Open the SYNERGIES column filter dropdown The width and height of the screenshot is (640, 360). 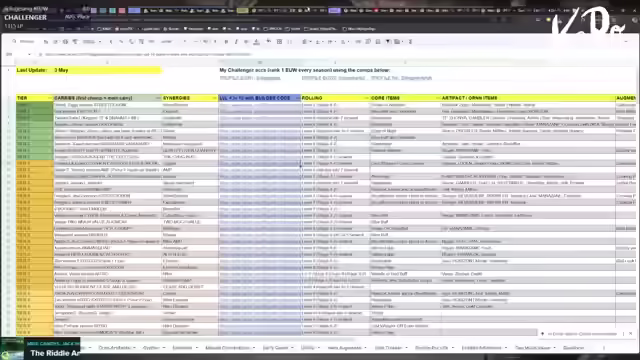point(214,98)
